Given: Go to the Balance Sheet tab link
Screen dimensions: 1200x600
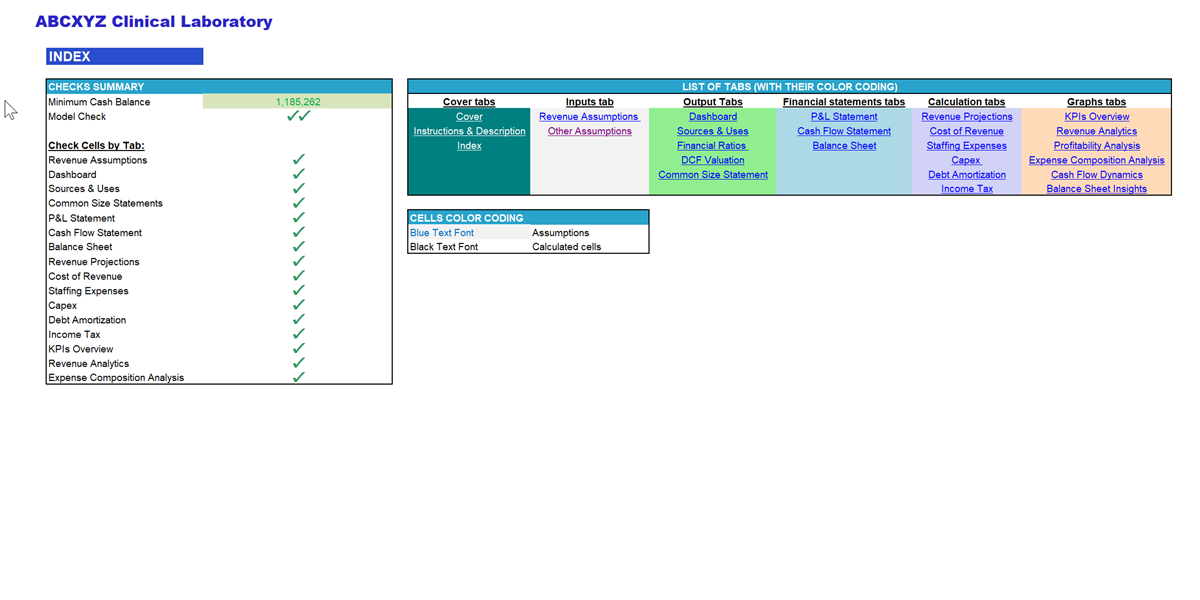Looking at the screenshot, I should [x=844, y=145].
